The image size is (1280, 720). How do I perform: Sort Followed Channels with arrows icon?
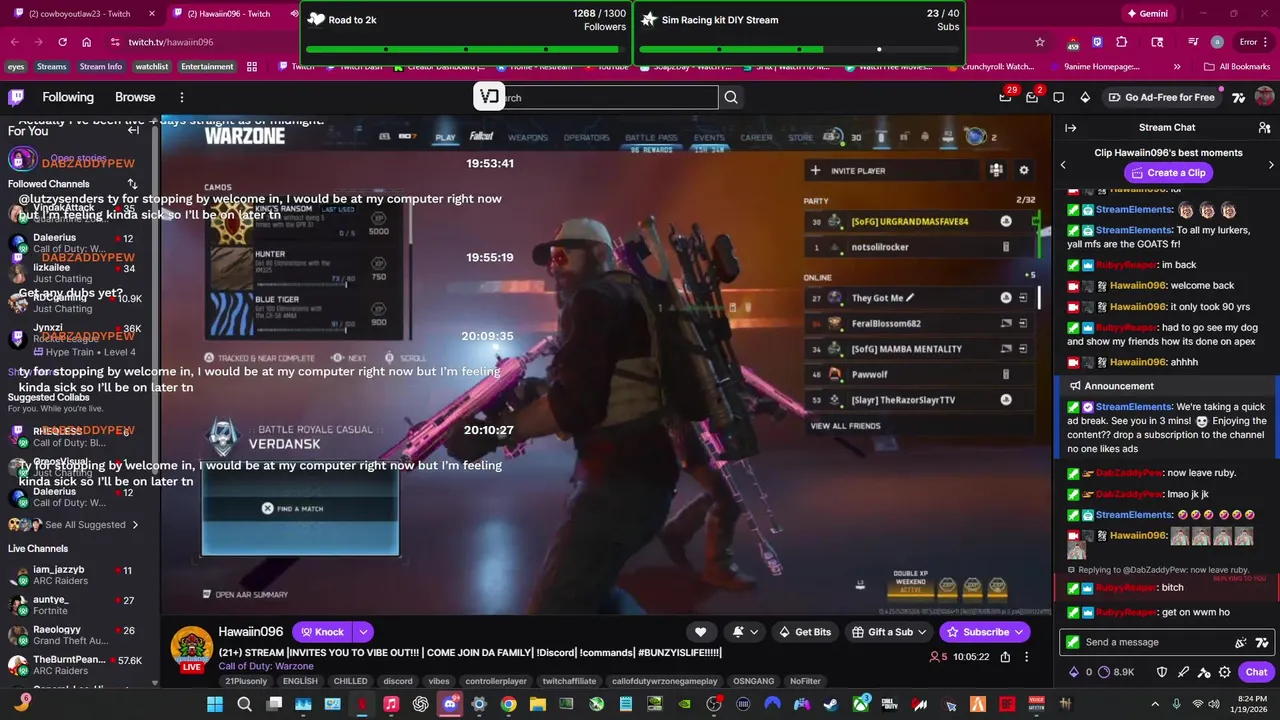click(x=132, y=184)
